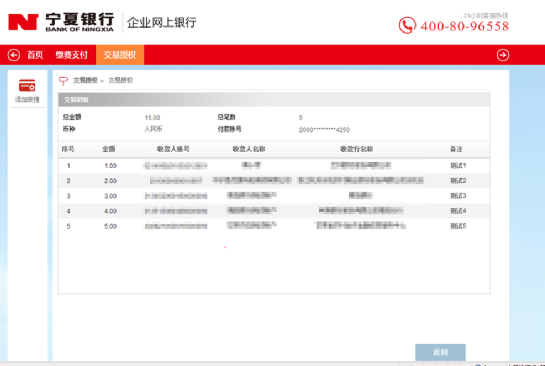Click the 返回 button
This screenshot has width=545, height=366.
pos(440,352)
